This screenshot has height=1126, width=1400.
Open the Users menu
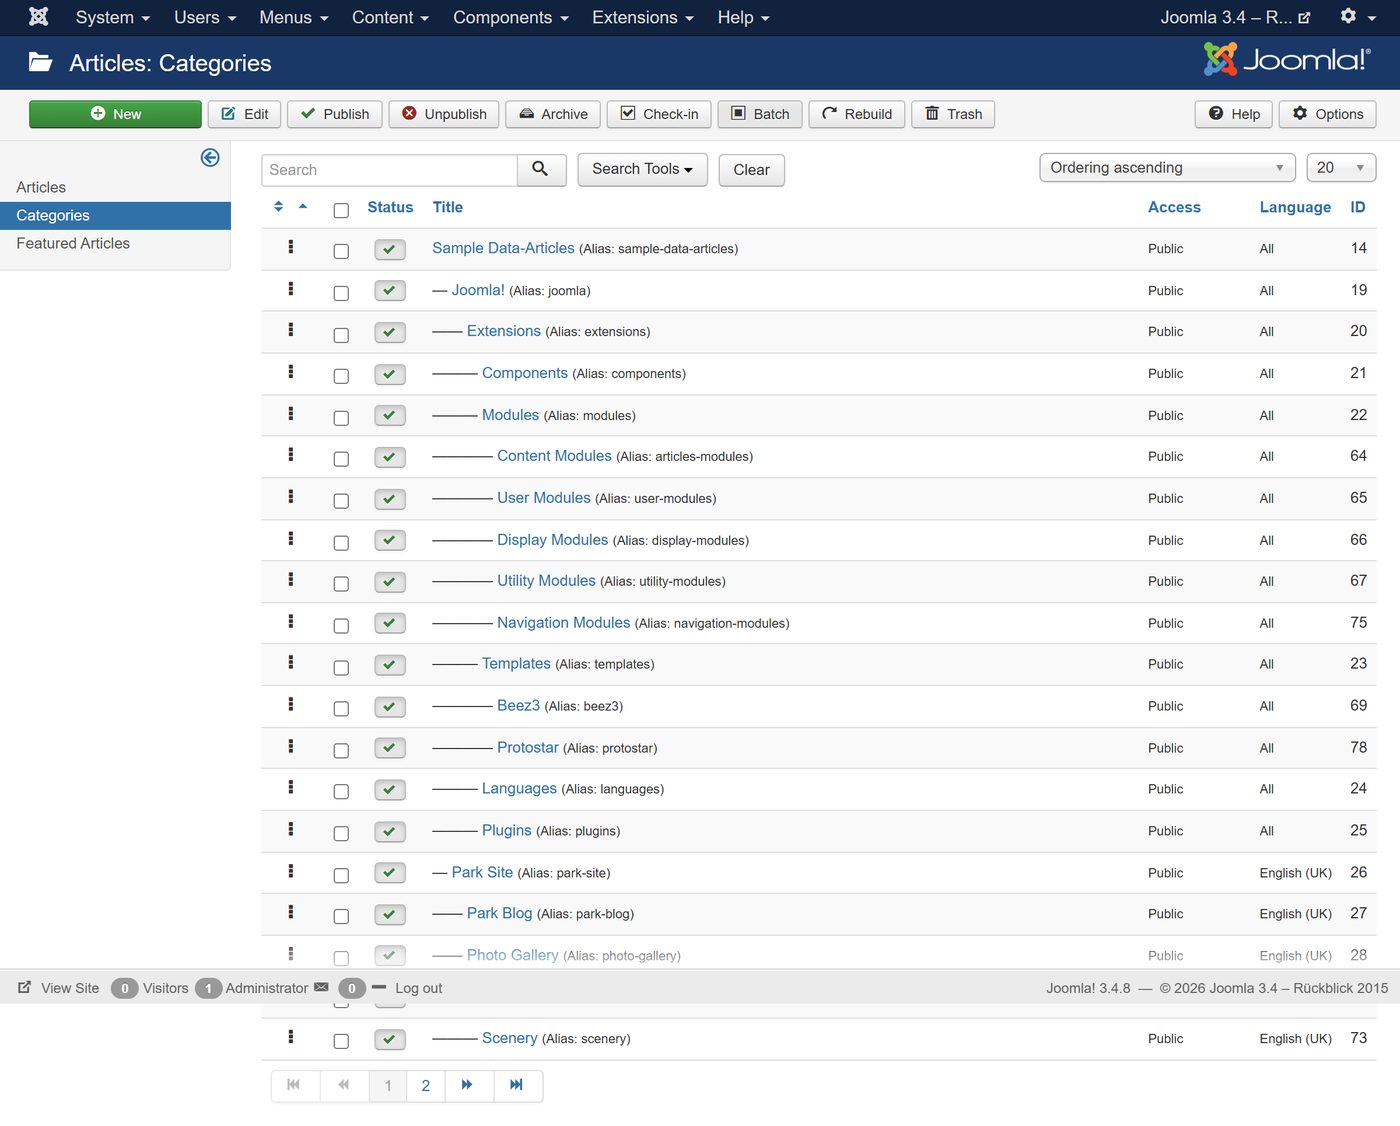205,18
